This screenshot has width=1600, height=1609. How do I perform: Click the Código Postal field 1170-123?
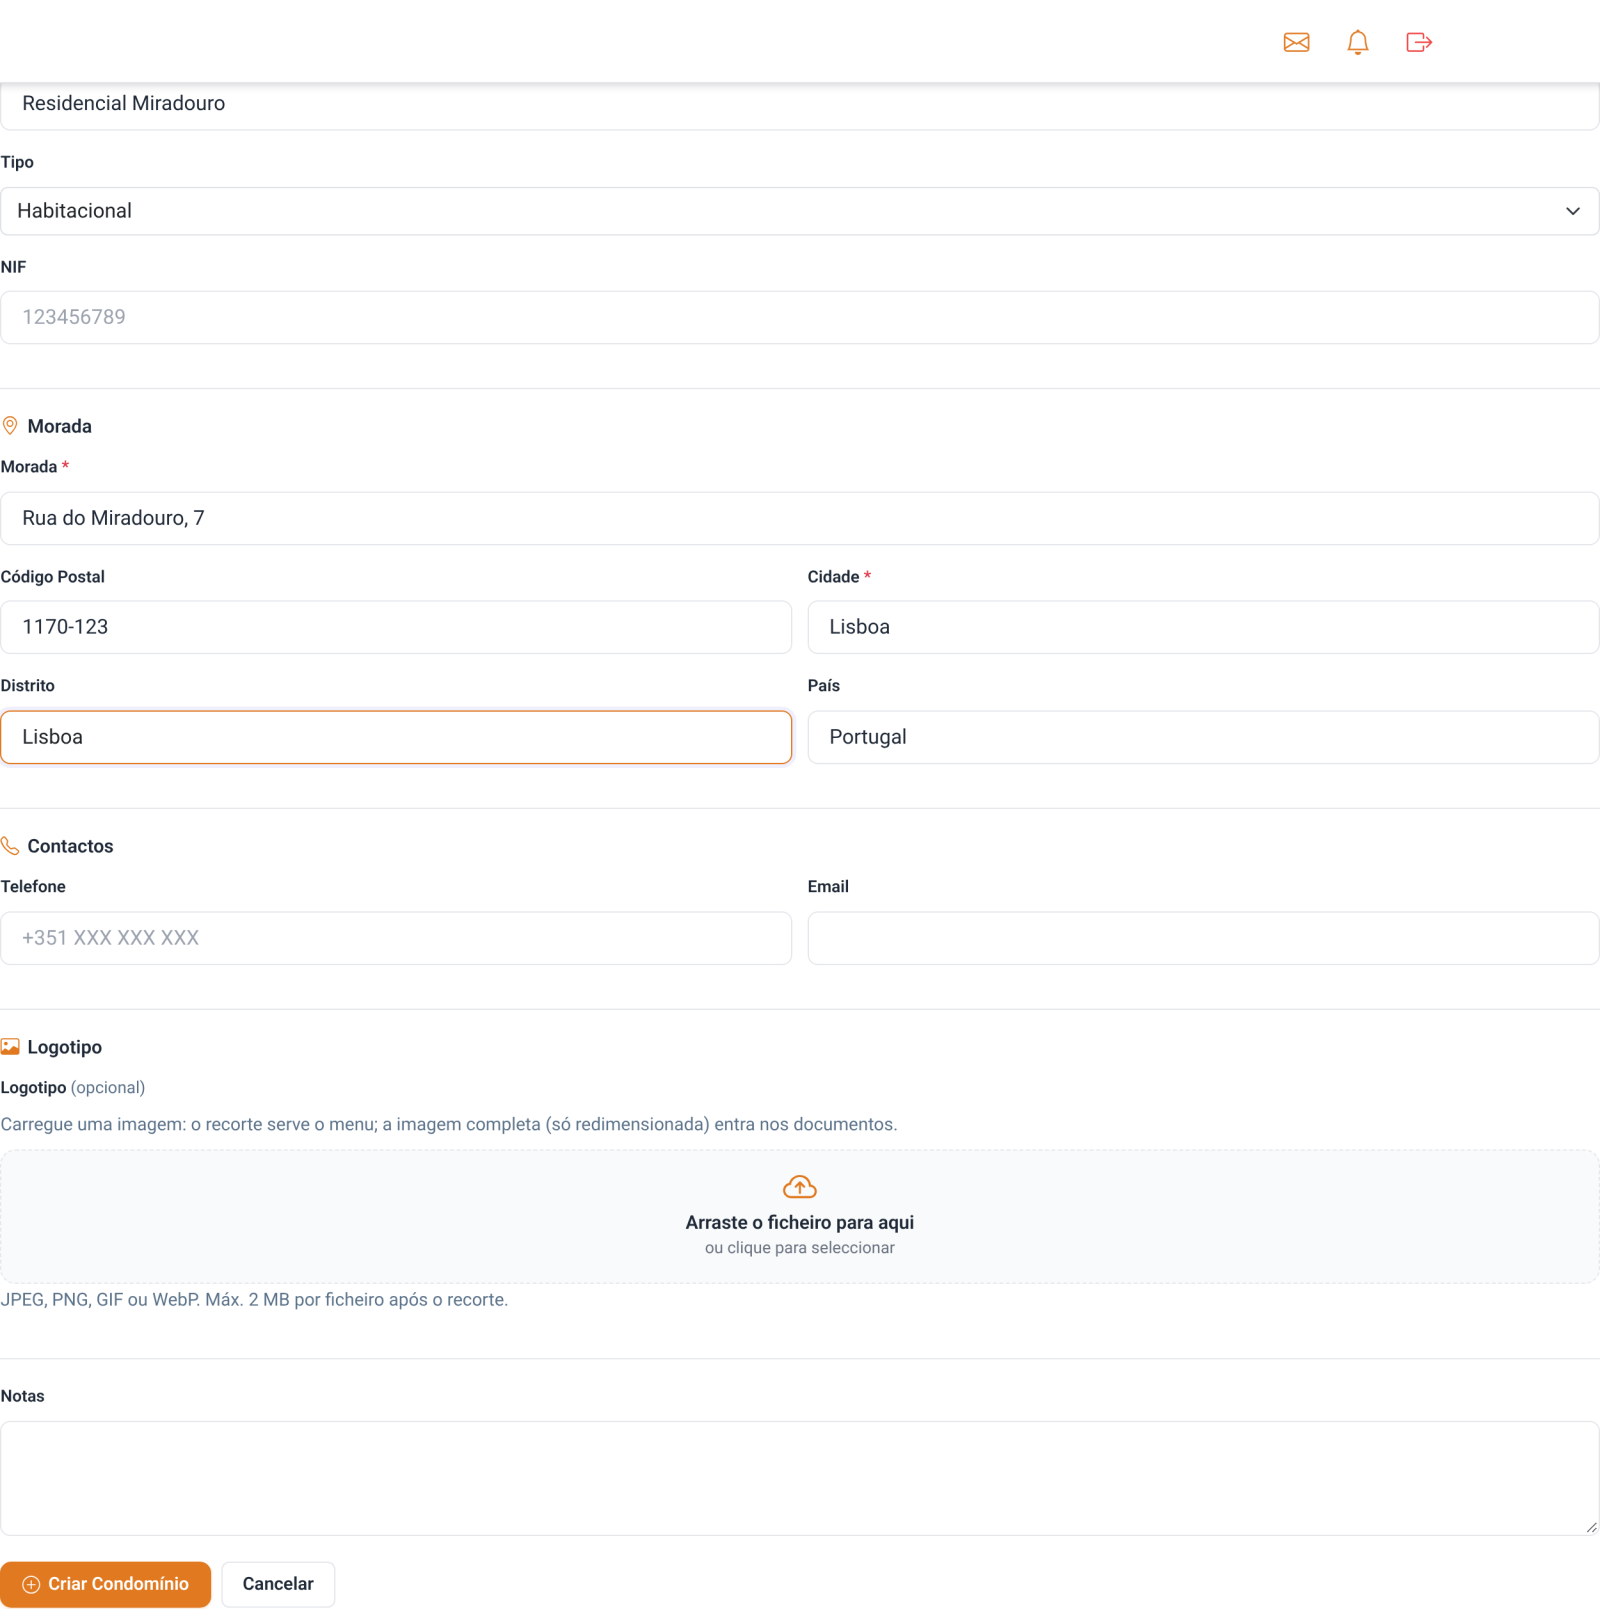[x=396, y=627]
